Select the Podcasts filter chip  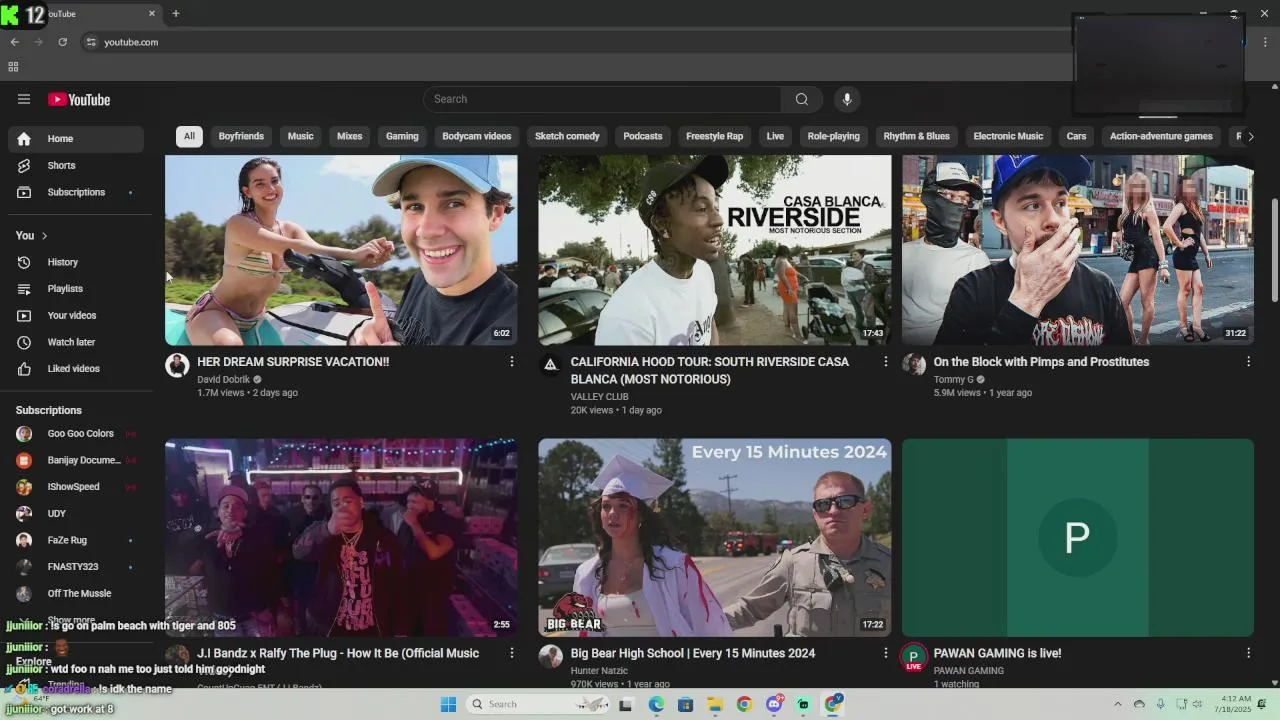tap(643, 136)
